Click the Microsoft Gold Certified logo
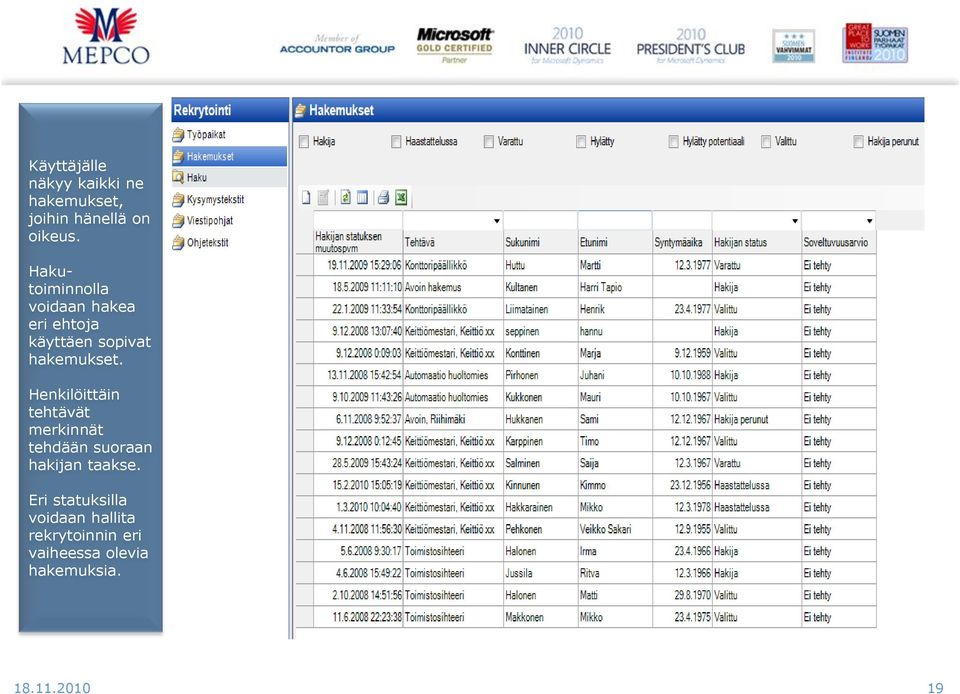This screenshot has width=960, height=694. [x=454, y=45]
